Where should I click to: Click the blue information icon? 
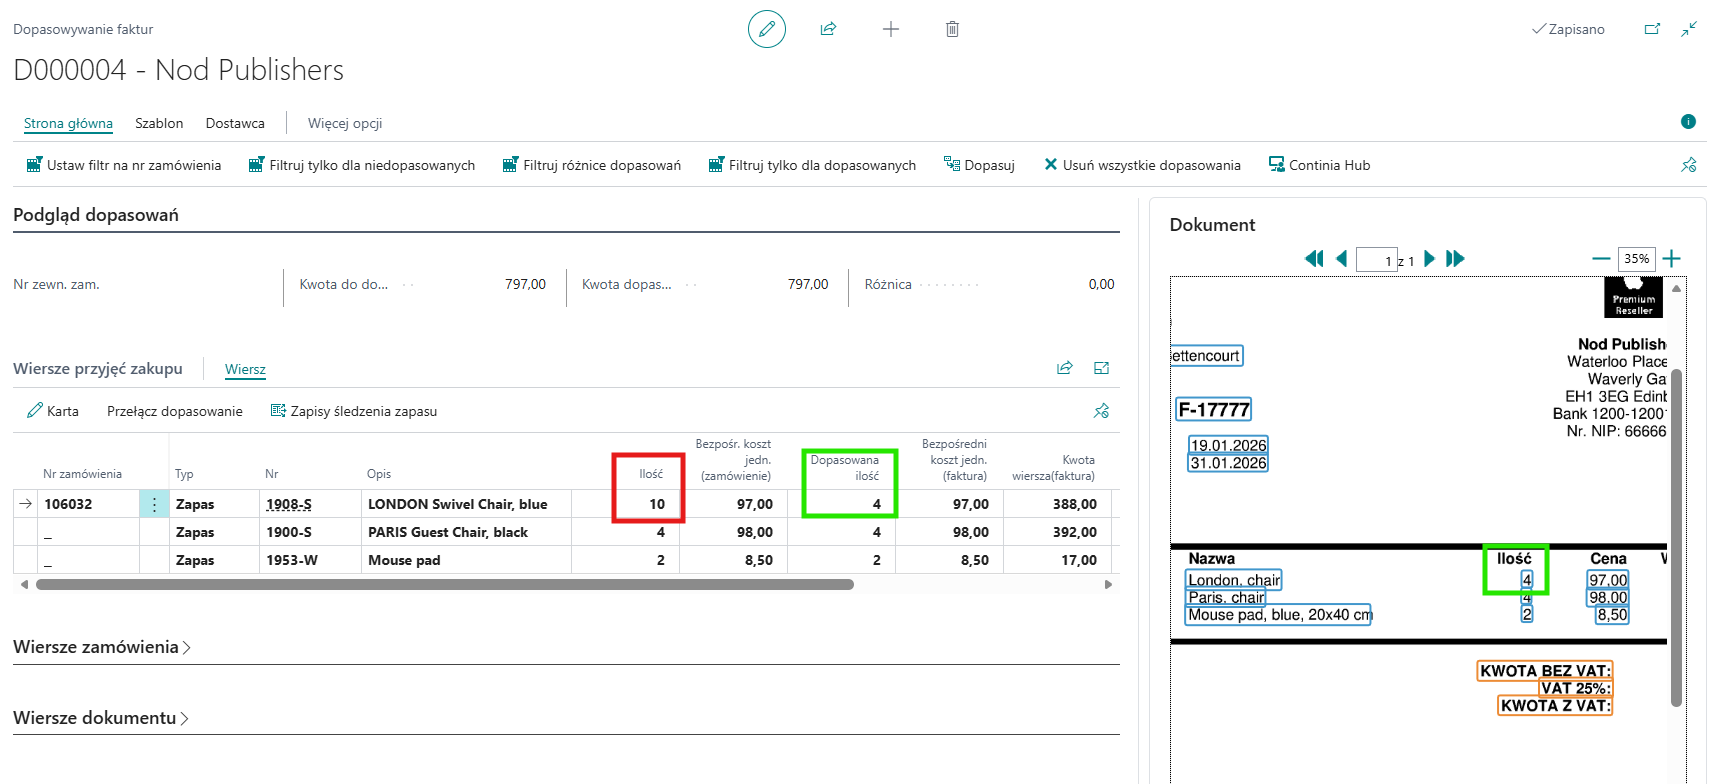point(1688,122)
